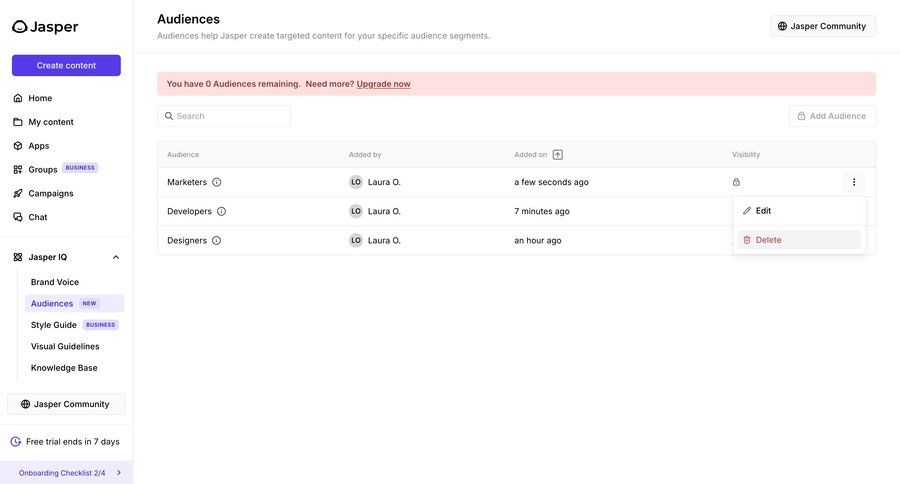Click the locked Add Audience button
The width and height of the screenshot is (900, 484).
832,116
